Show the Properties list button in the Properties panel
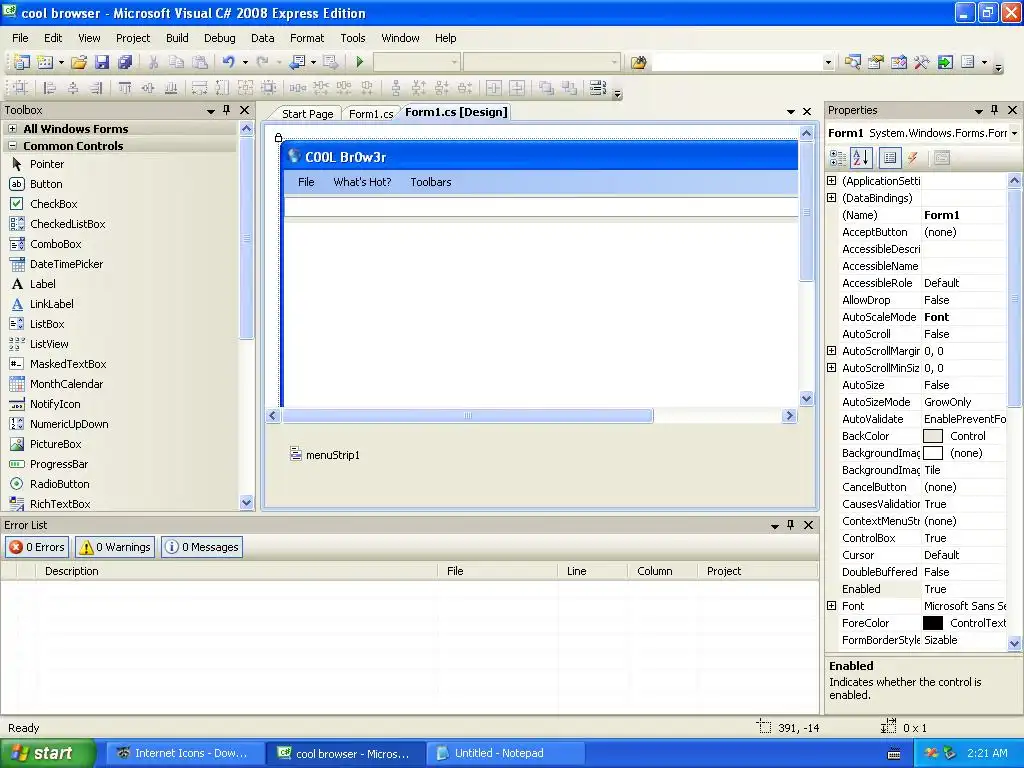 click(x=889, y=157)
